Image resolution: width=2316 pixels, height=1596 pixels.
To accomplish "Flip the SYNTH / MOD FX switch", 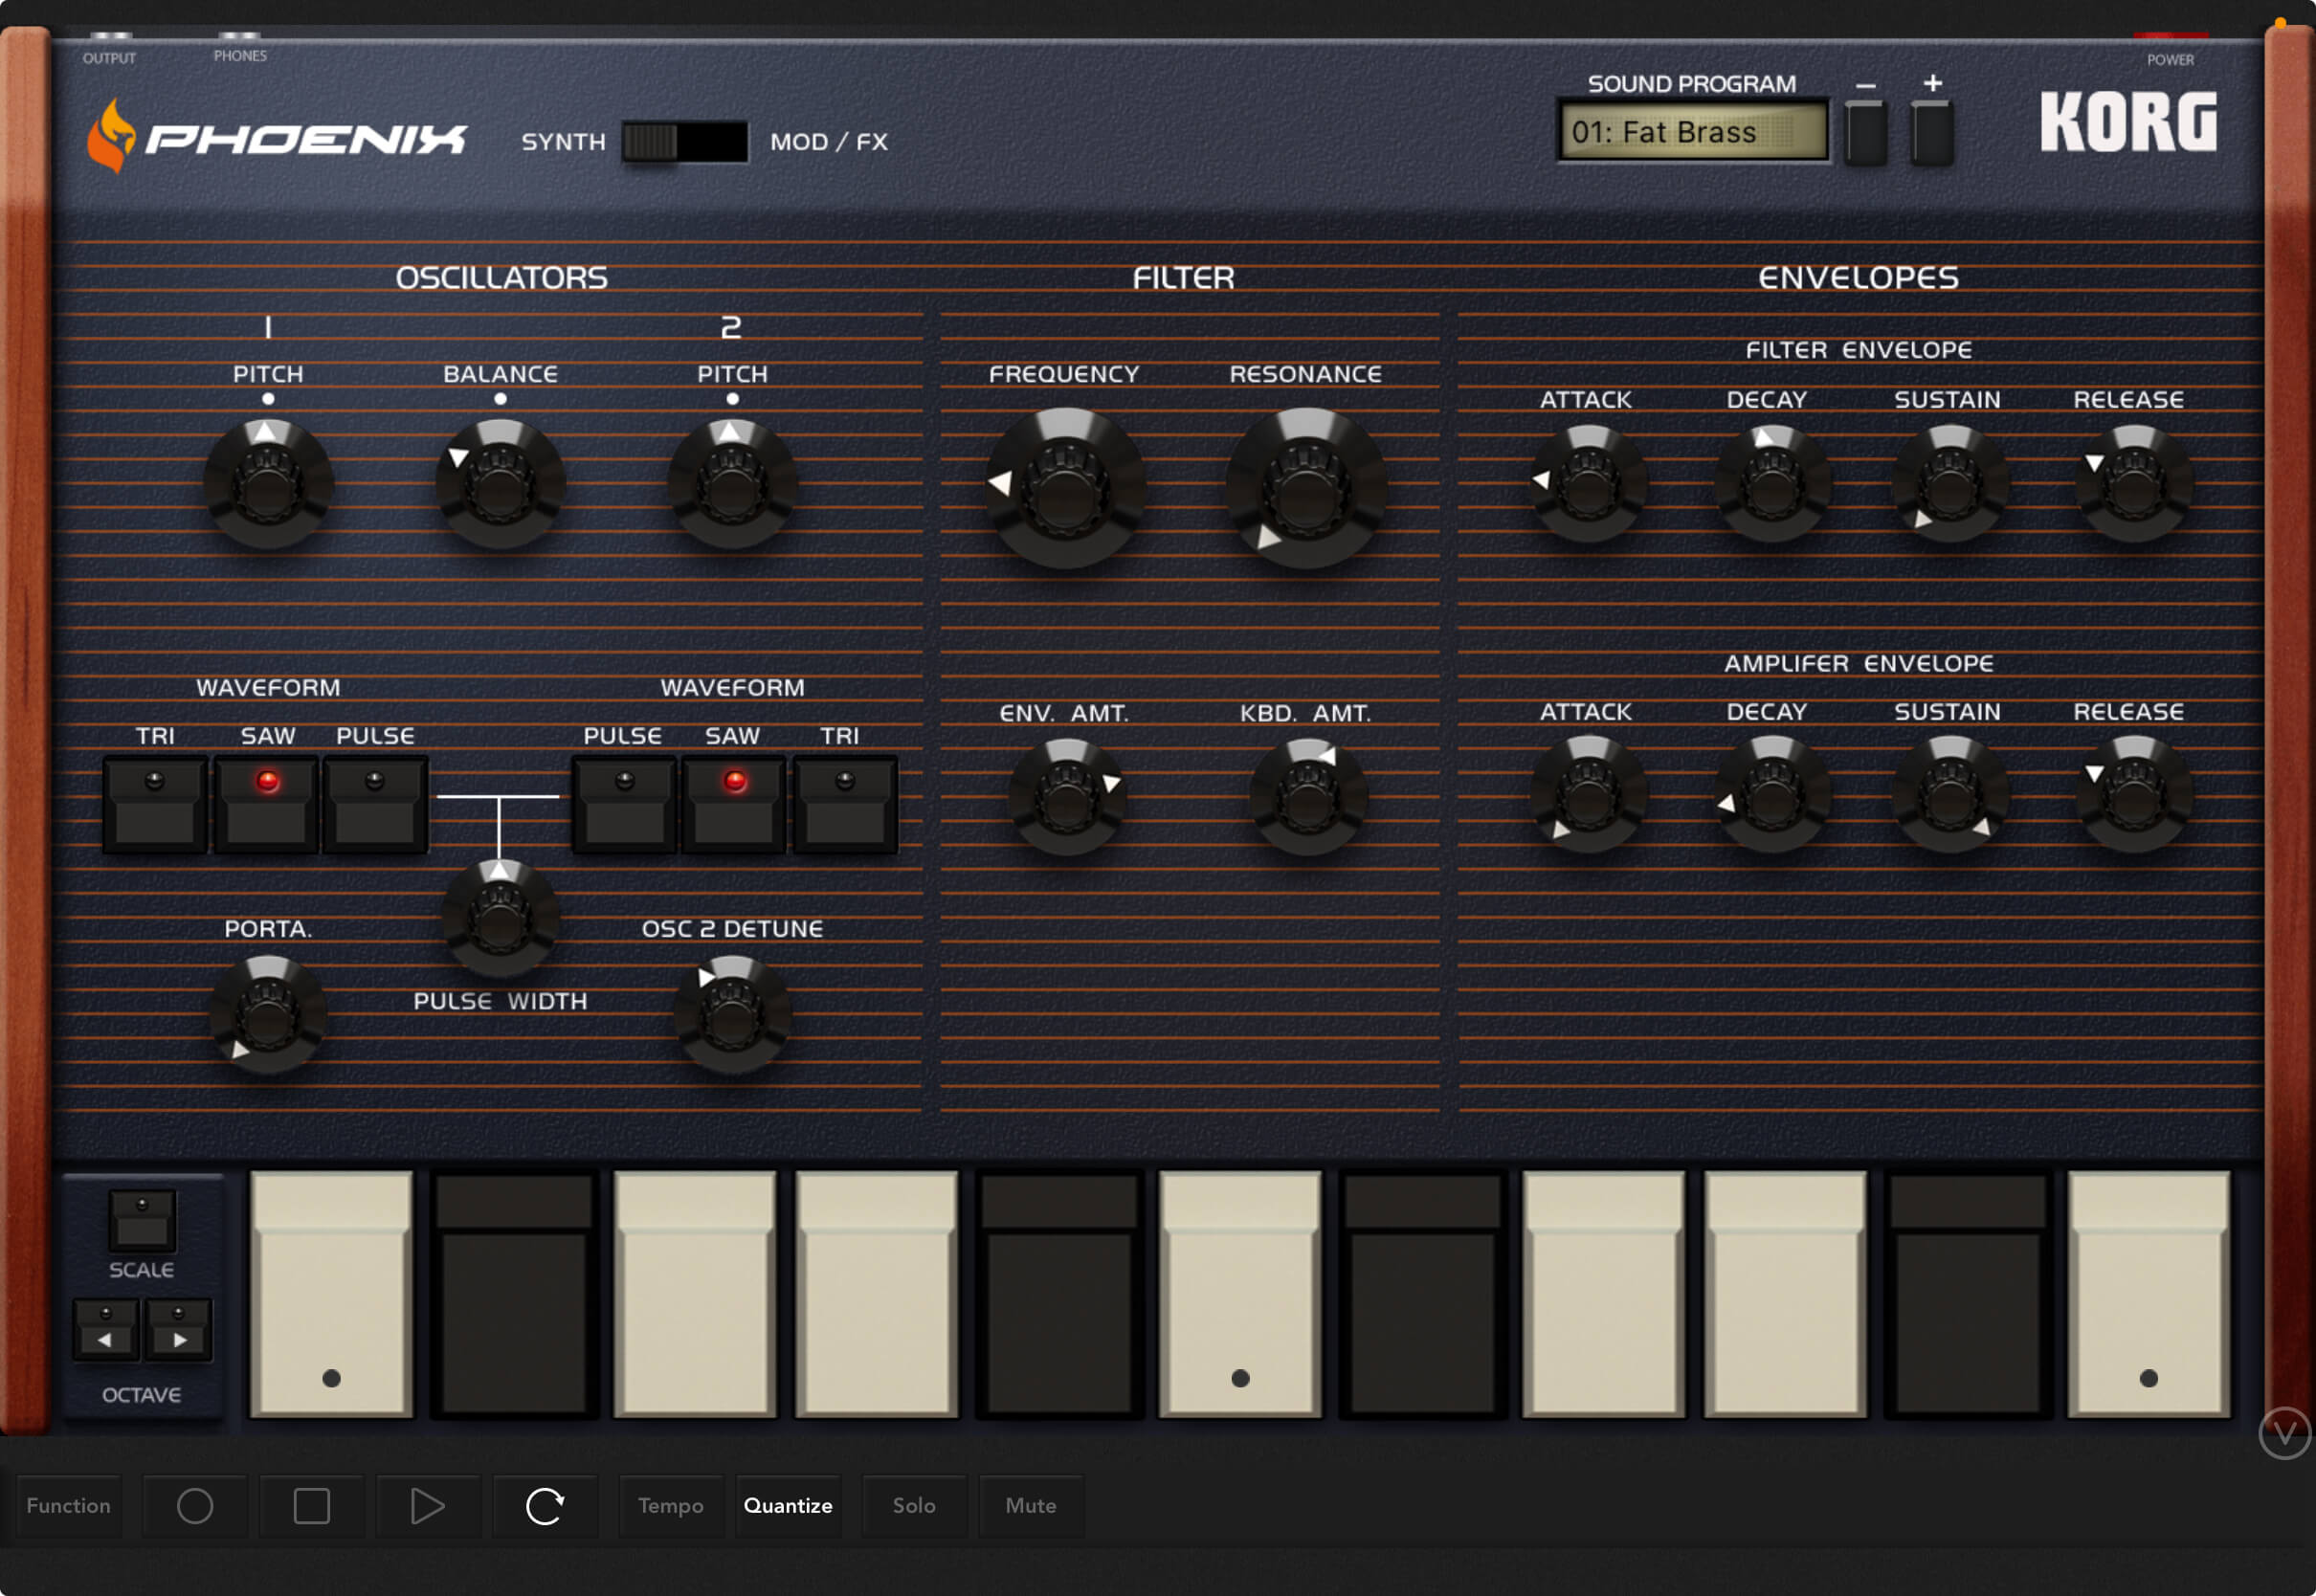I will (x=685, y=142).
